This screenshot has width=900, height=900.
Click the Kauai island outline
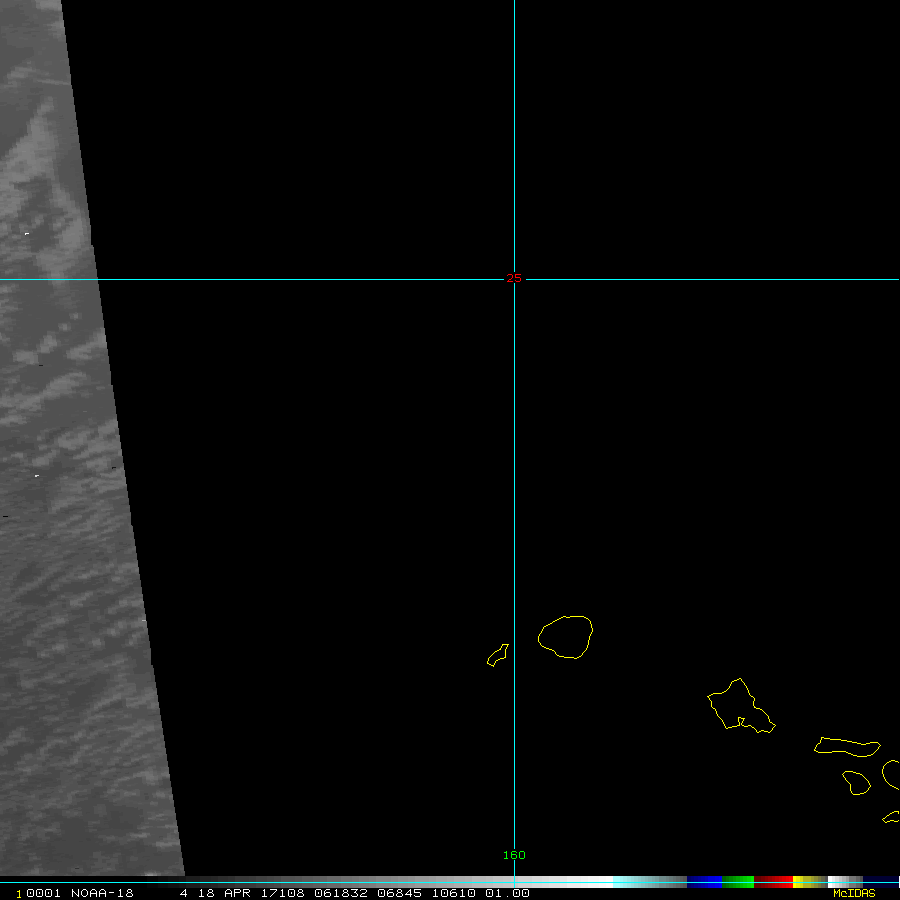pos(566,637)
